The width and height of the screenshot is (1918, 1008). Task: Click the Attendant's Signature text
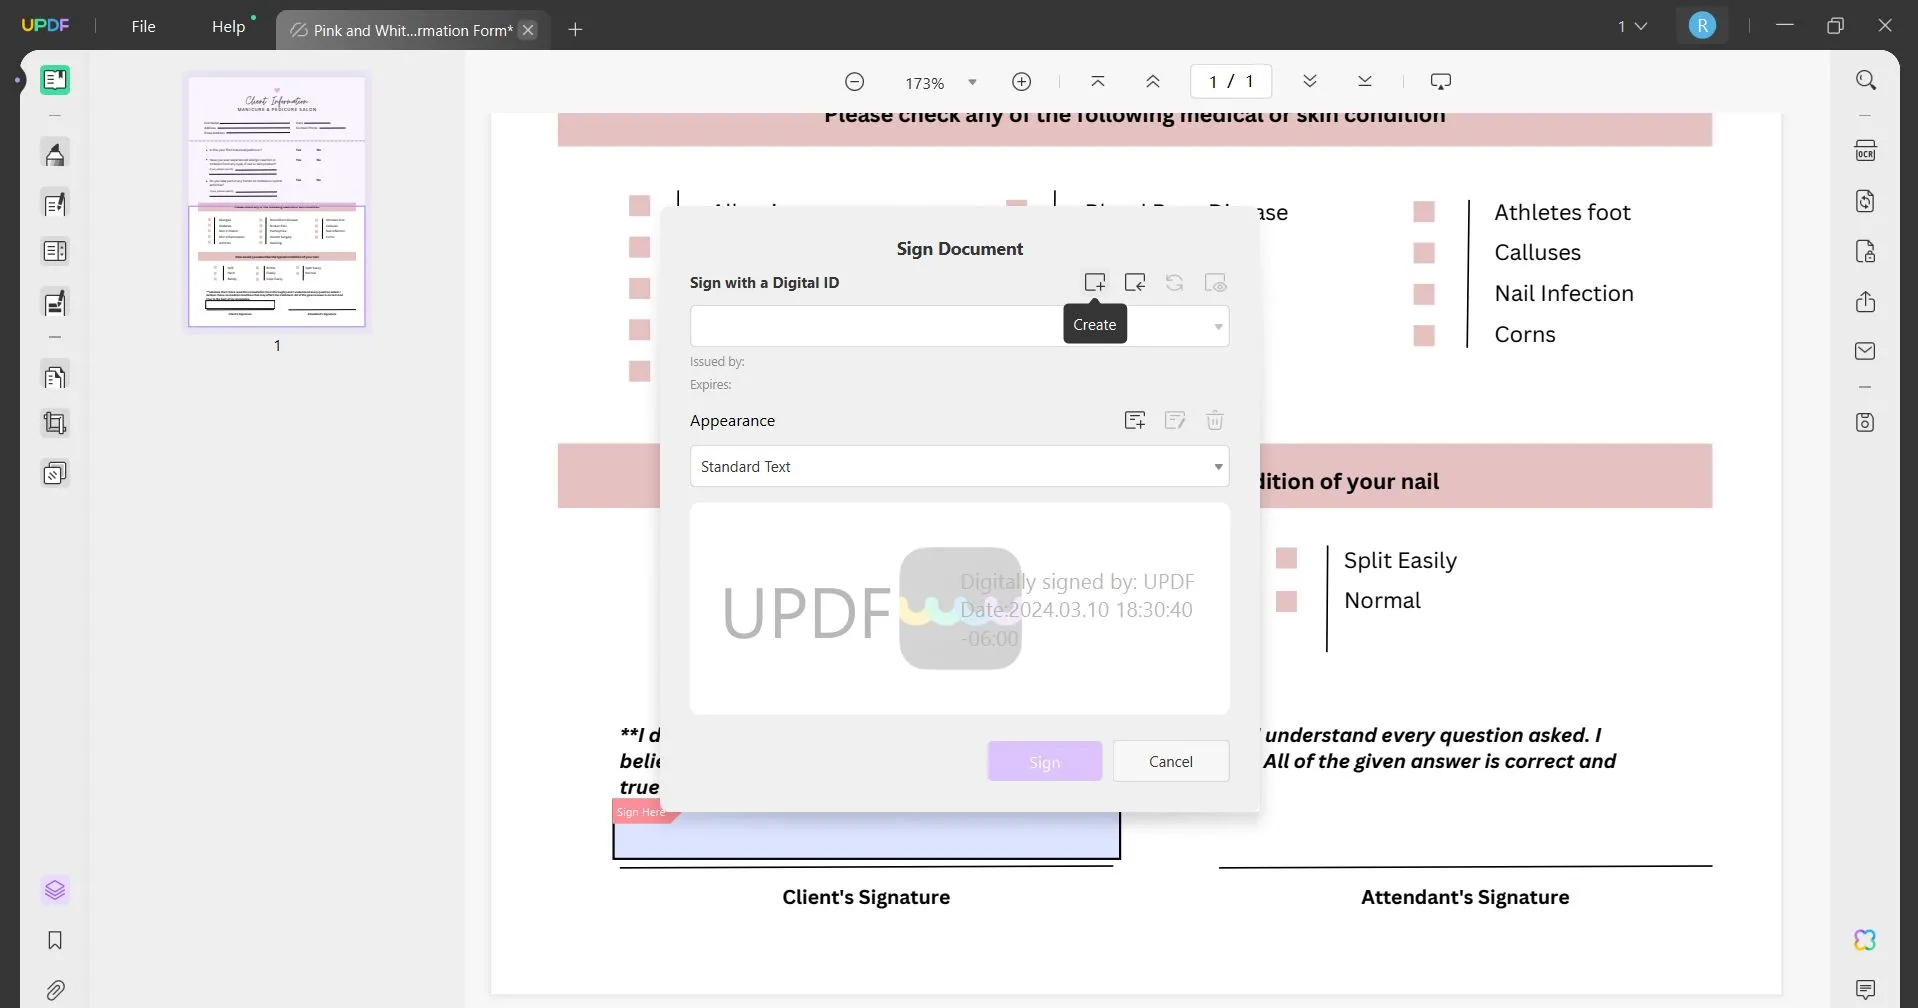pyautogui.click(x=1465, y=897)
